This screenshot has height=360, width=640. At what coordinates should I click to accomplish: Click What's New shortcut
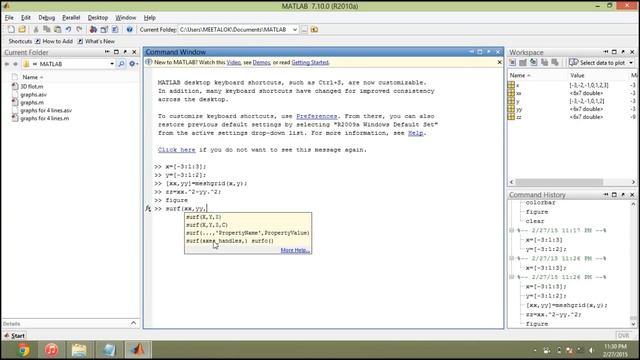pos(96,41)
